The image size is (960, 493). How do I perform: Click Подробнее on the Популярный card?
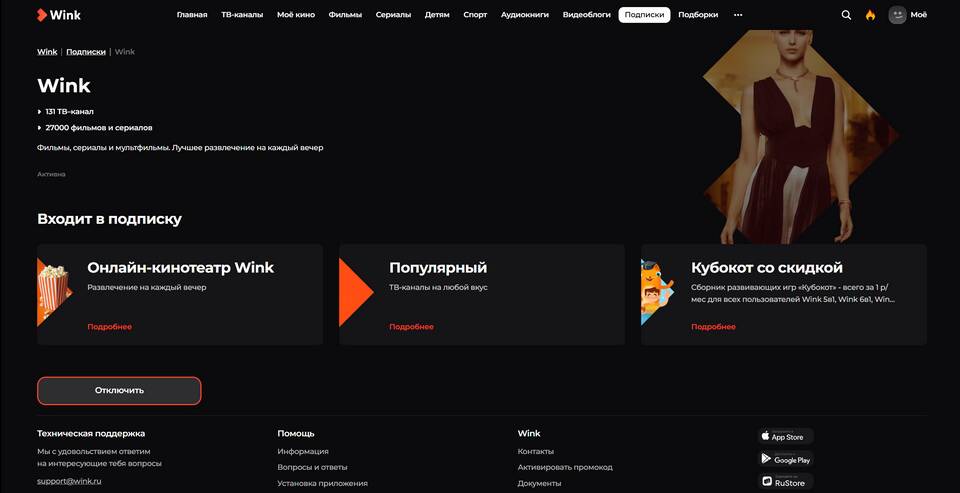411,326
